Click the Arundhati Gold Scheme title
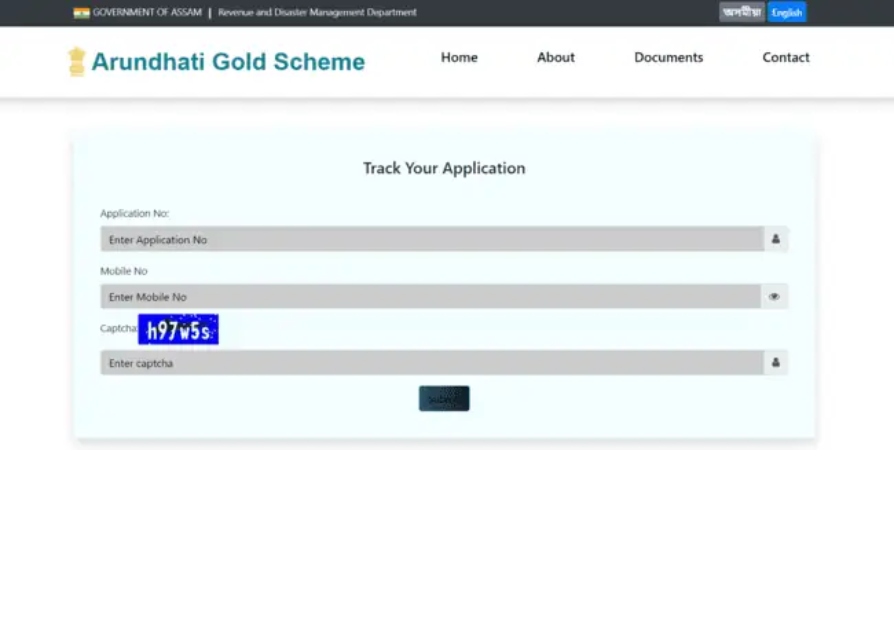The width and height of the screenshot is (894, 624). (x=228, y=62)
